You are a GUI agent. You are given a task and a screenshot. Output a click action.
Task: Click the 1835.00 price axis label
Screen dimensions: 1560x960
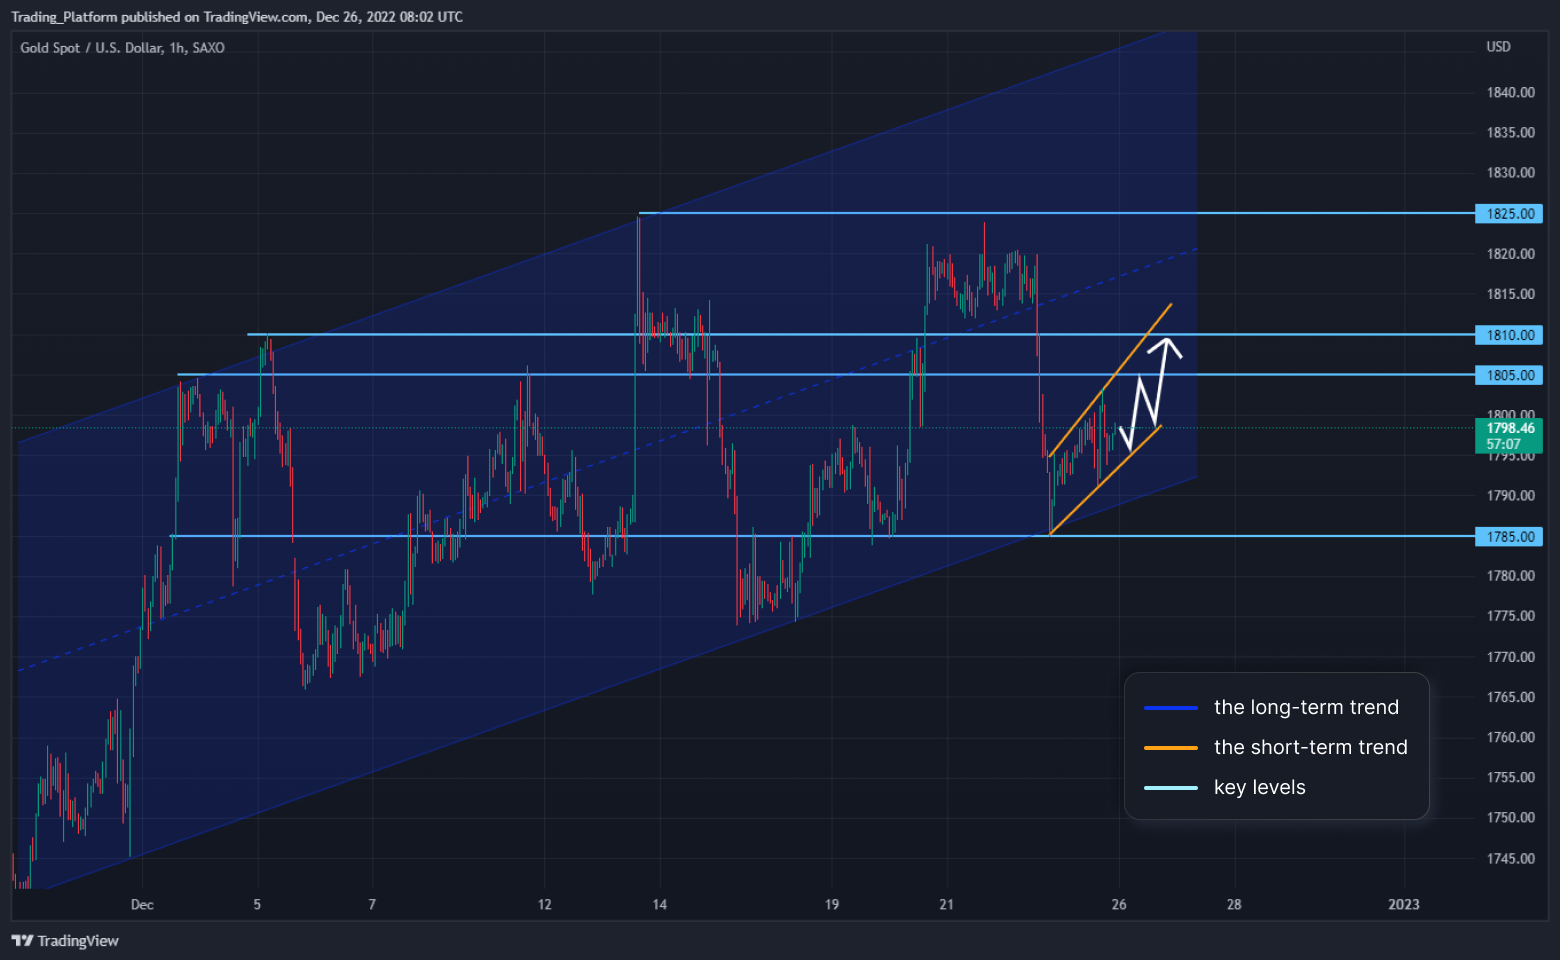(x=1510, y=132)
